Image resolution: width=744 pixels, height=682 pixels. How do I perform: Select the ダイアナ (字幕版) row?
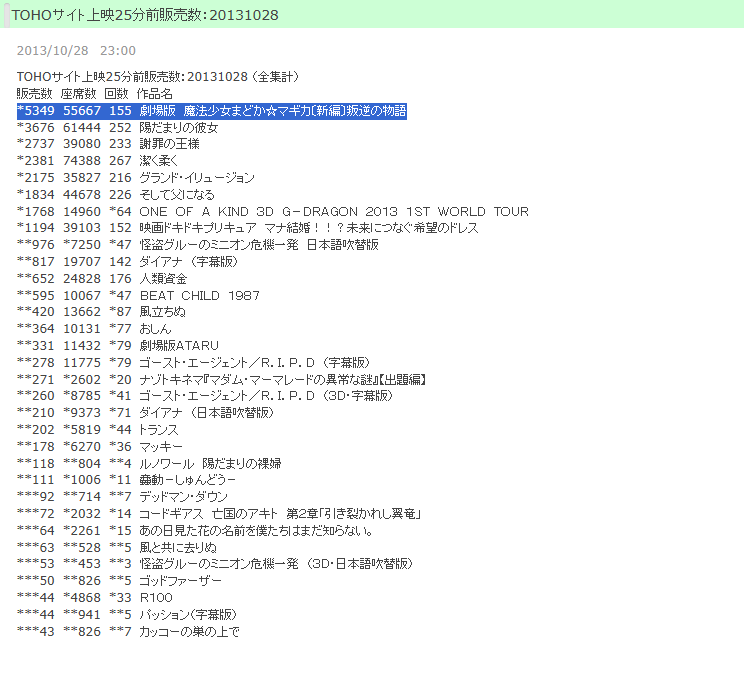click(x=127, y=262)
